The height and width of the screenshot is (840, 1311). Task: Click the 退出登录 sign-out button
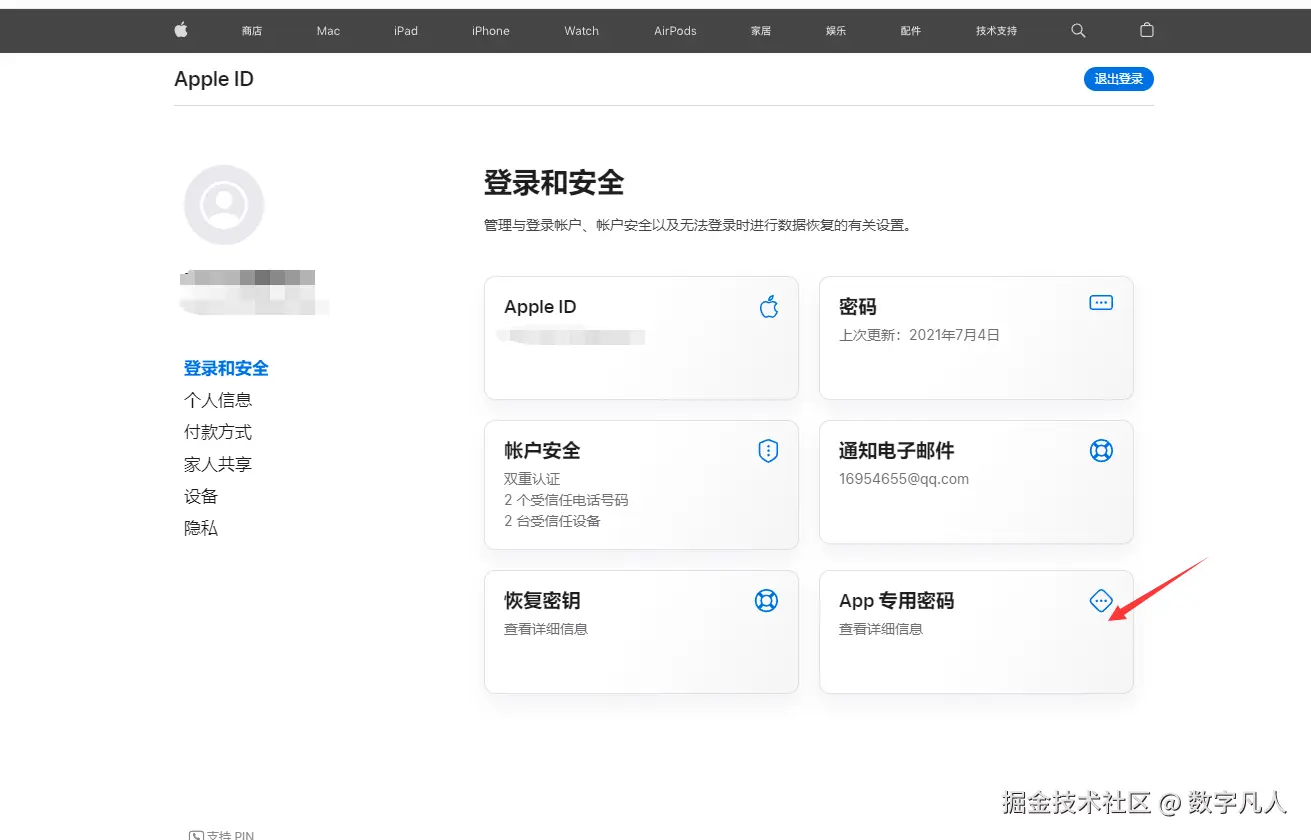point(1118,79)
